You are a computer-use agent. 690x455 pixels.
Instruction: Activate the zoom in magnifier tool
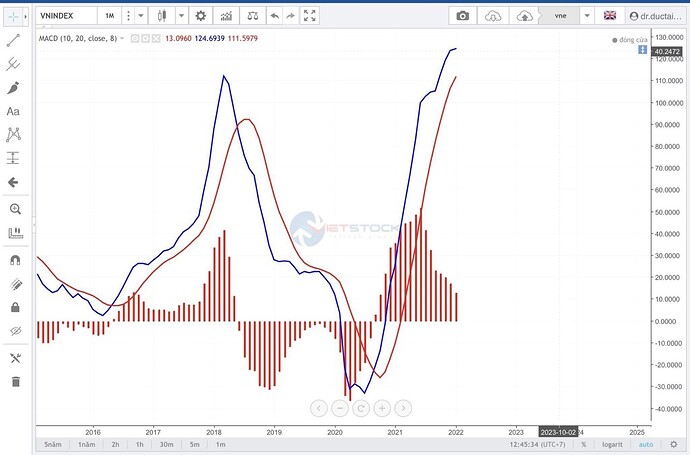point(15,209)
